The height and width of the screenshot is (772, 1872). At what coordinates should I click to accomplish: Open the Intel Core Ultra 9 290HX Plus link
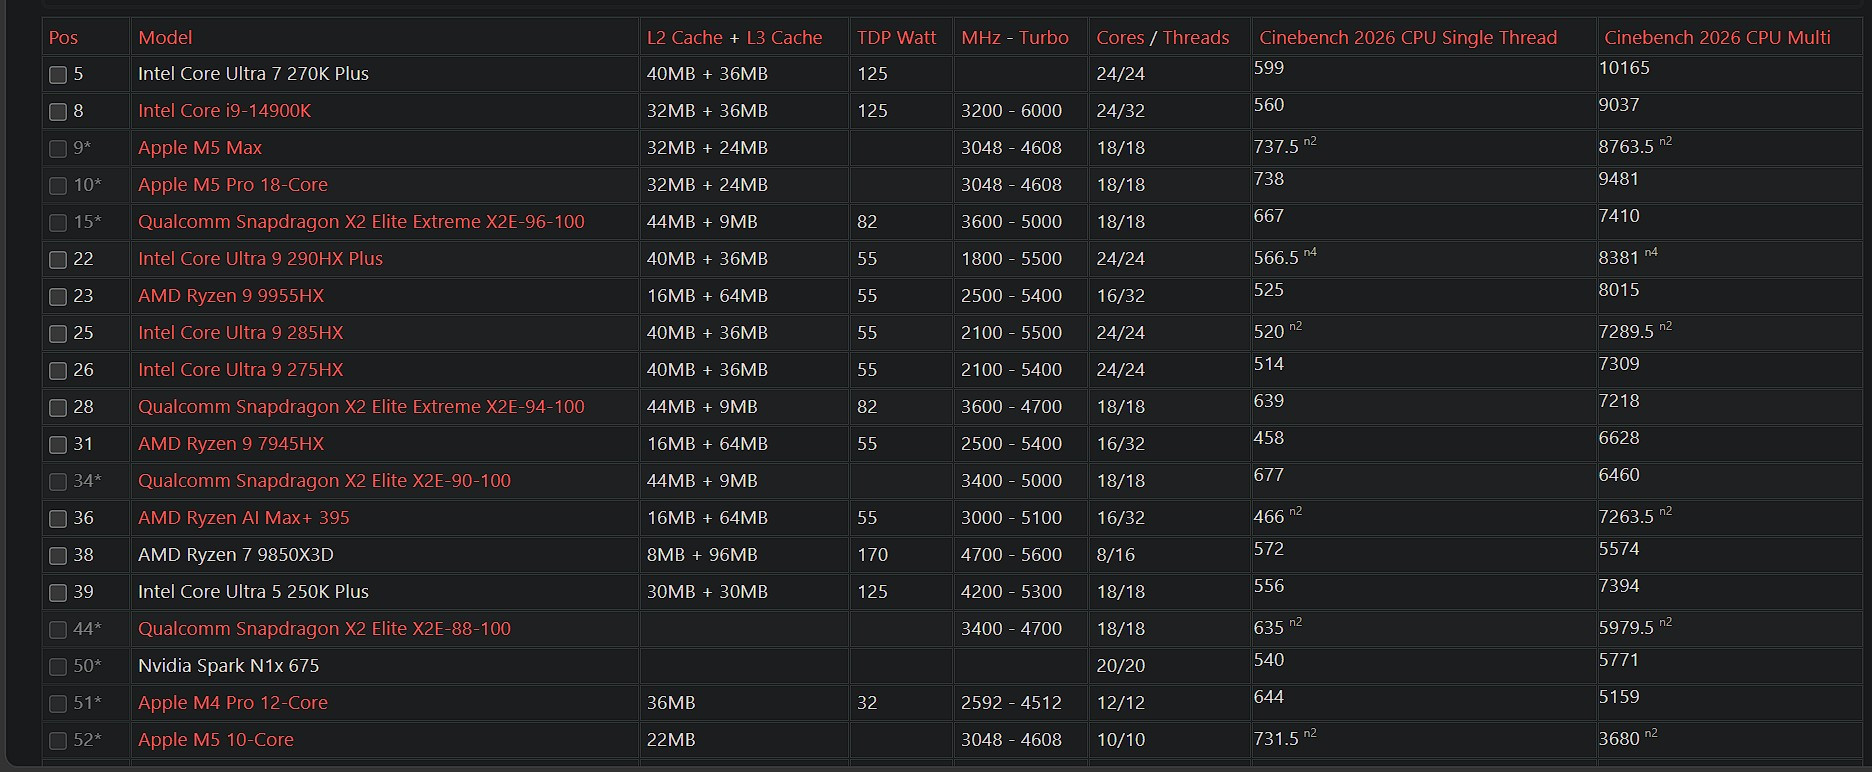(x=260, y=259)
